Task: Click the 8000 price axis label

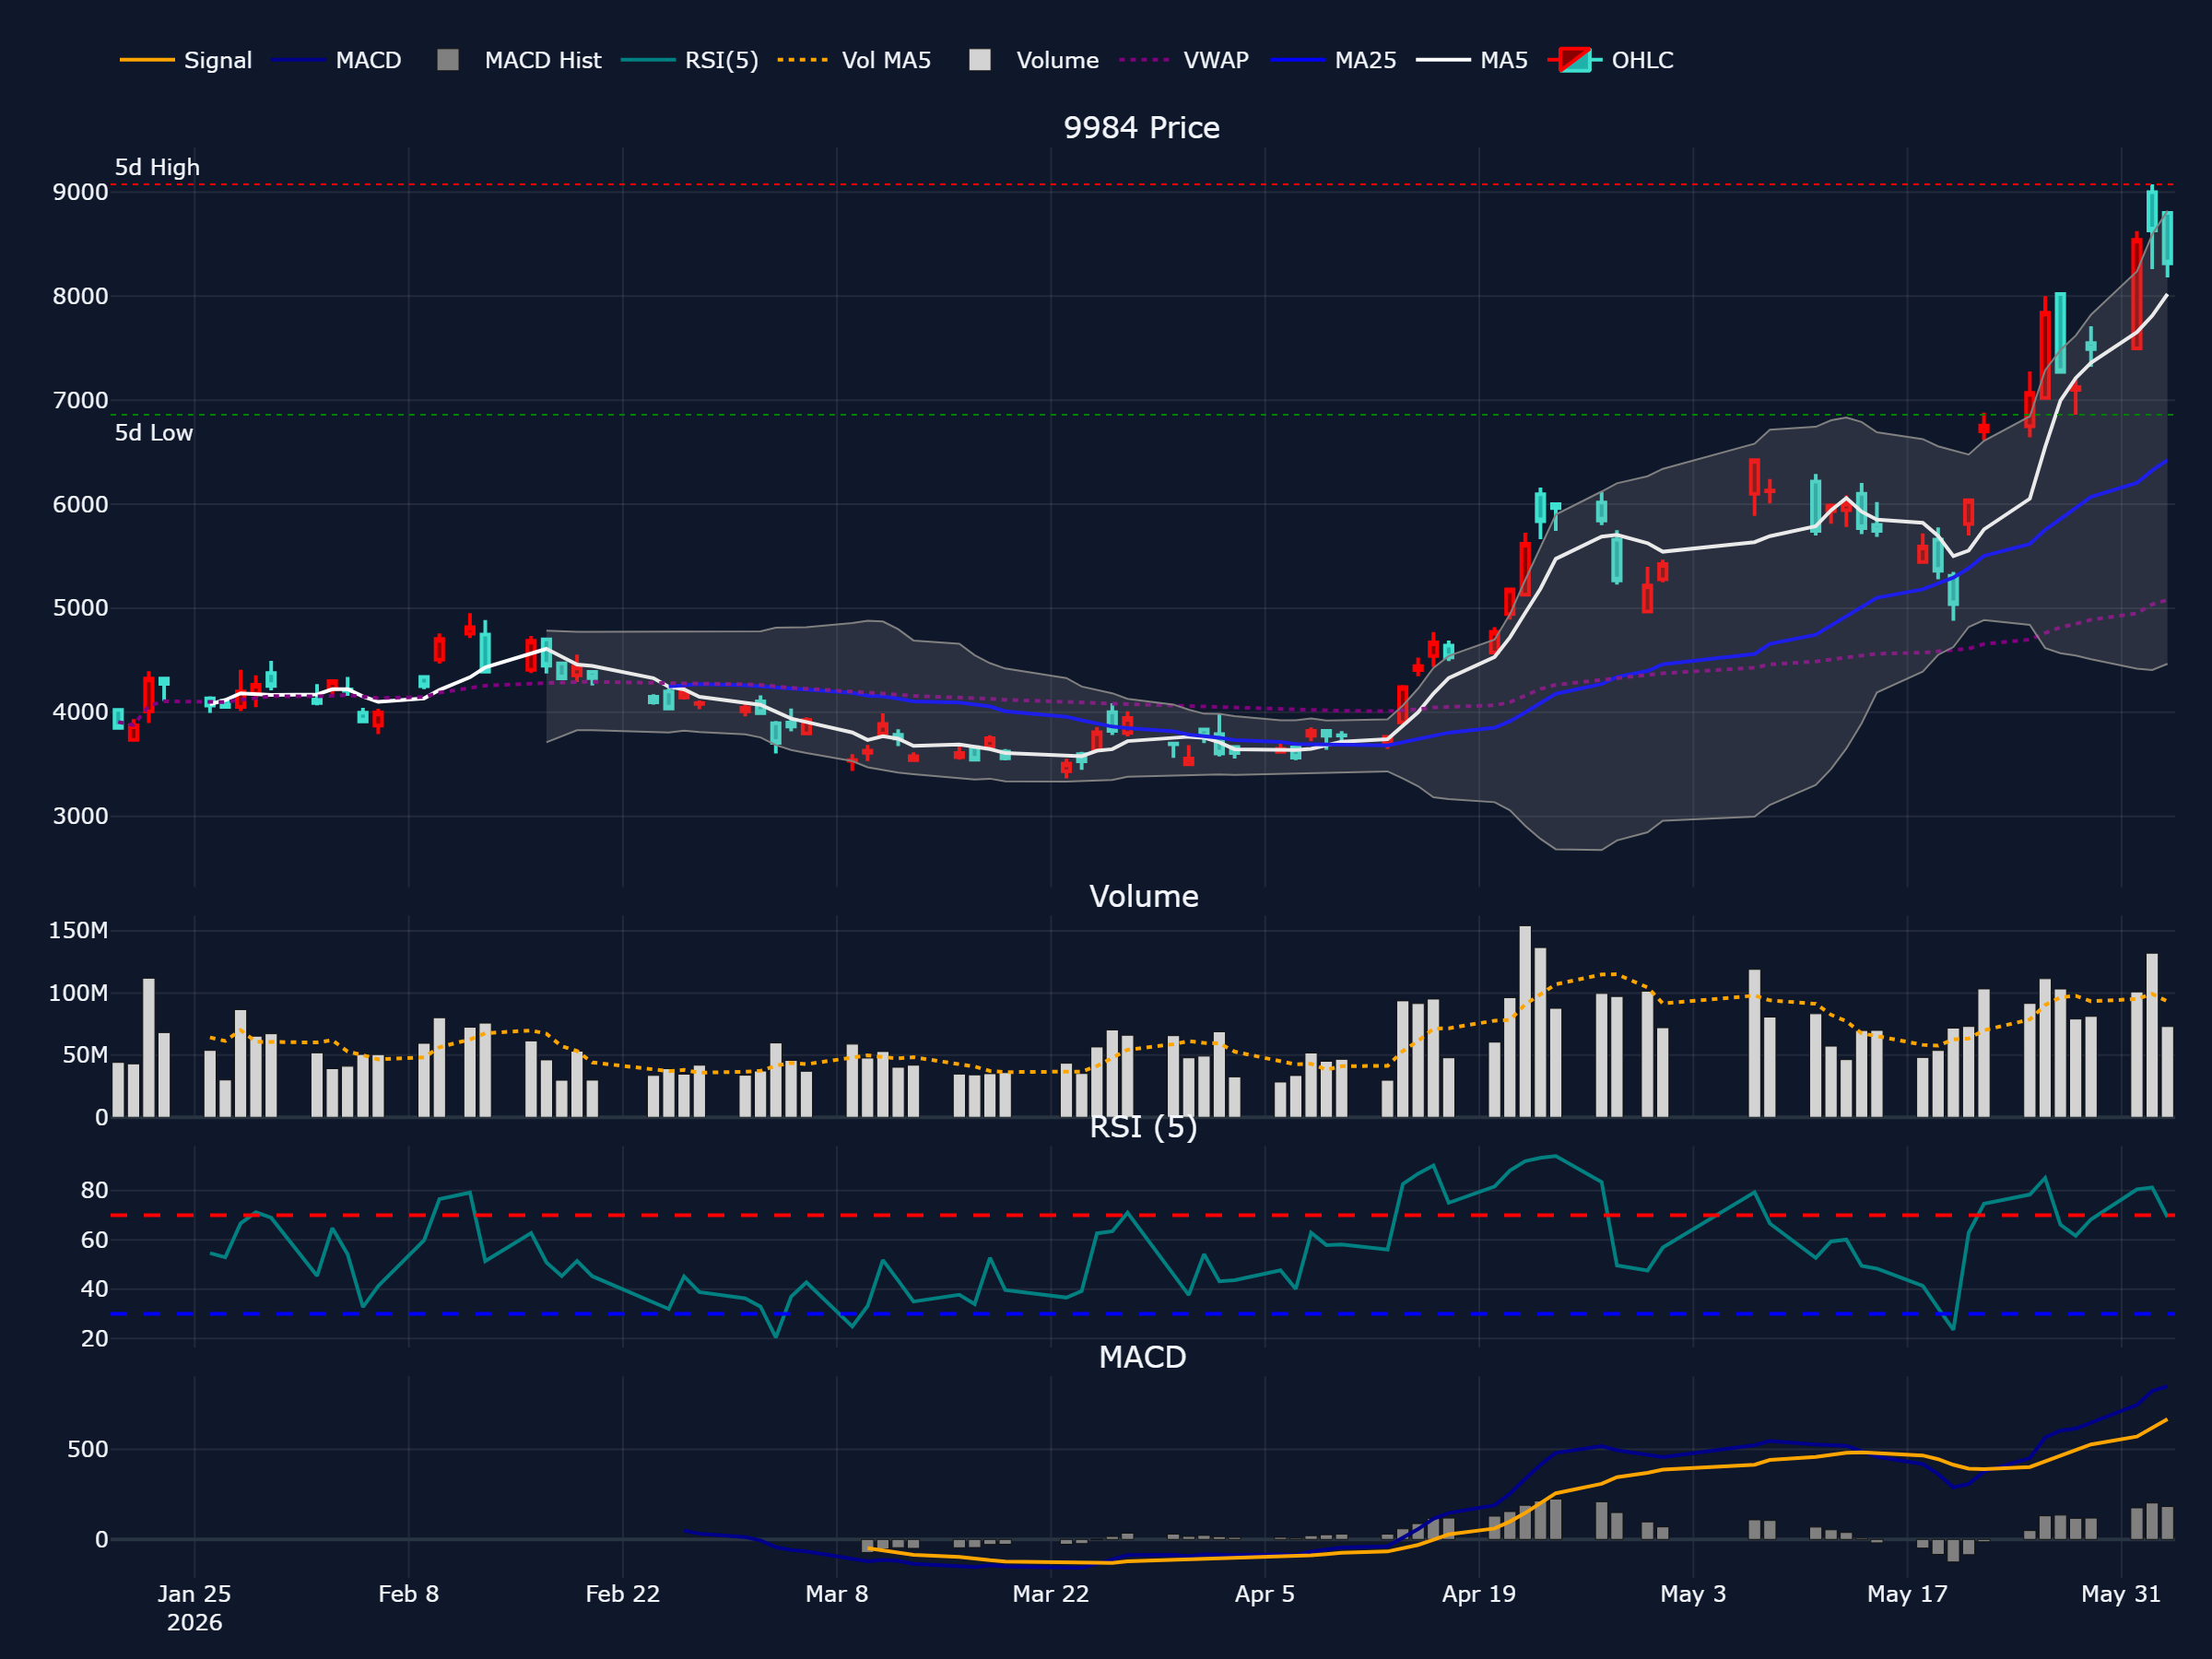Action: click(x=80, y=296)
